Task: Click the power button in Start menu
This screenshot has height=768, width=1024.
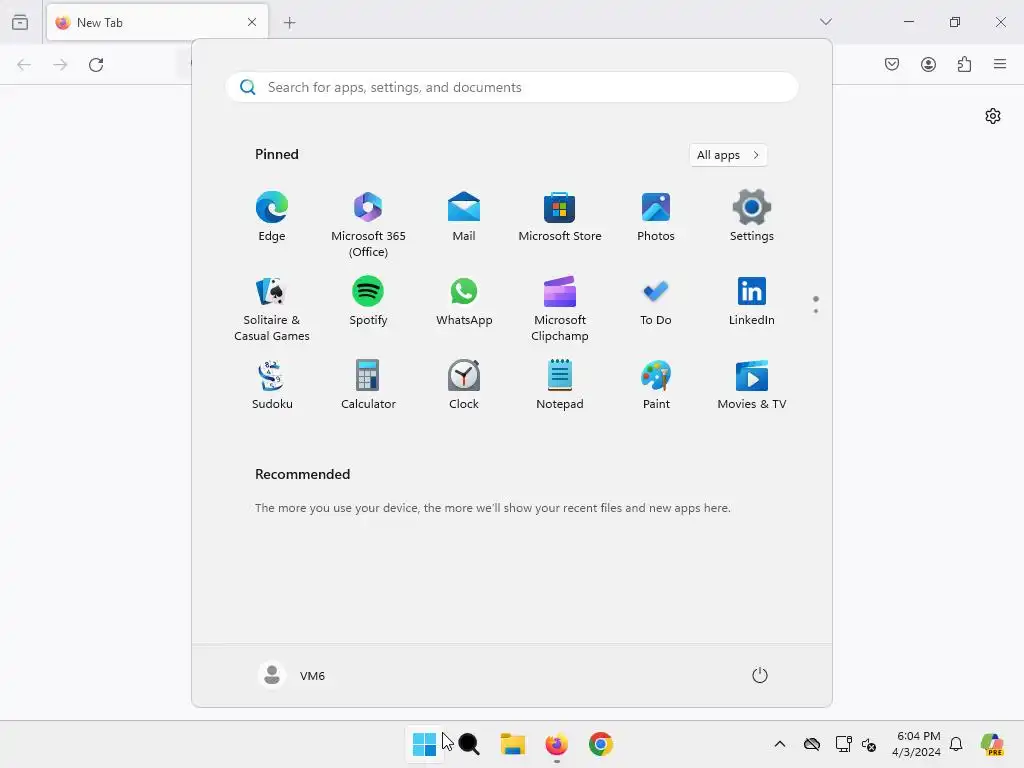Action: pos(760,675)
